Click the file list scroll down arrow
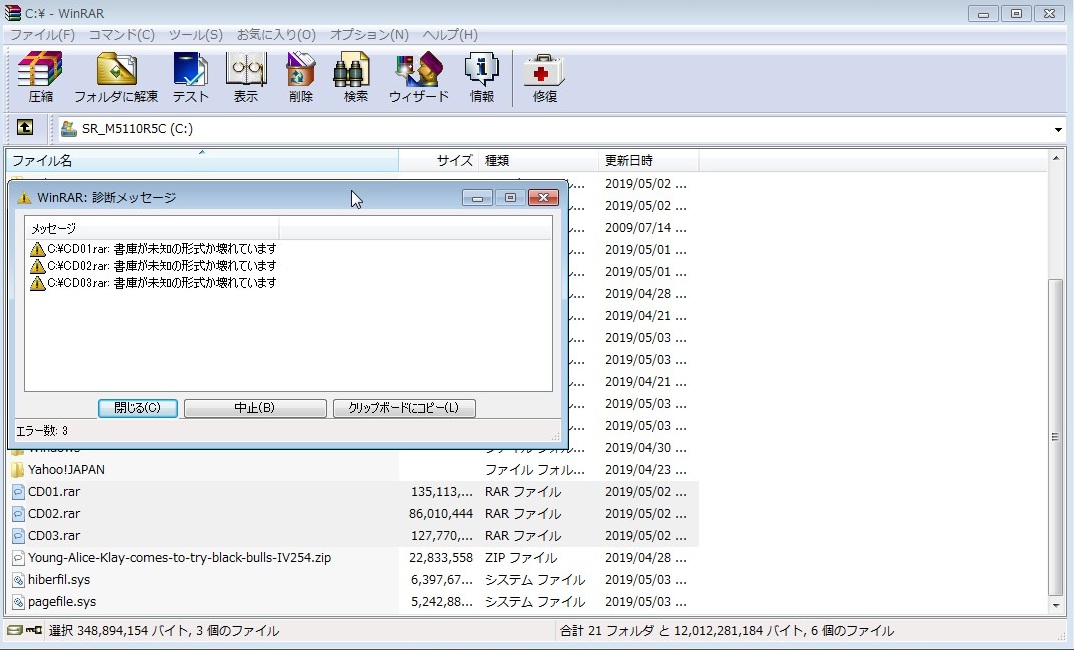 click(1056, 605)
